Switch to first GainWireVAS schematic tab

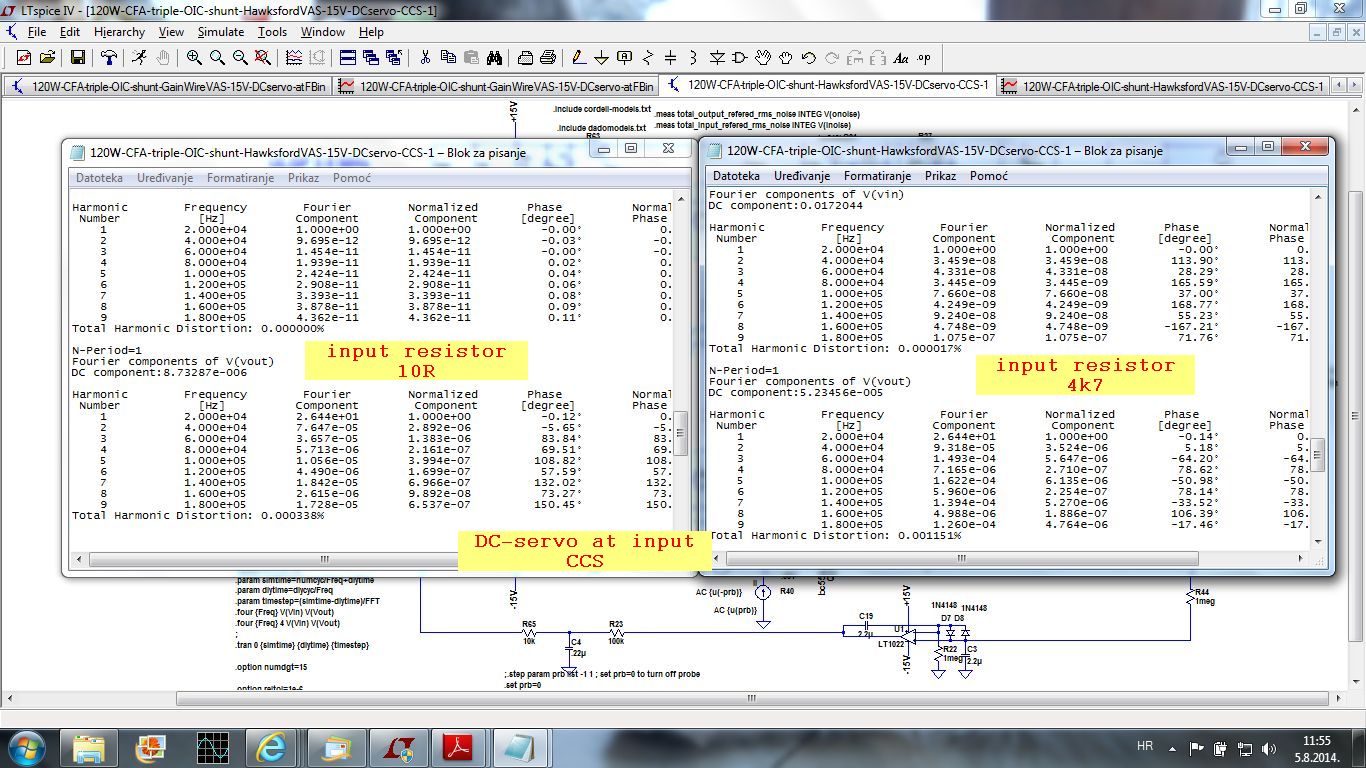166,86
